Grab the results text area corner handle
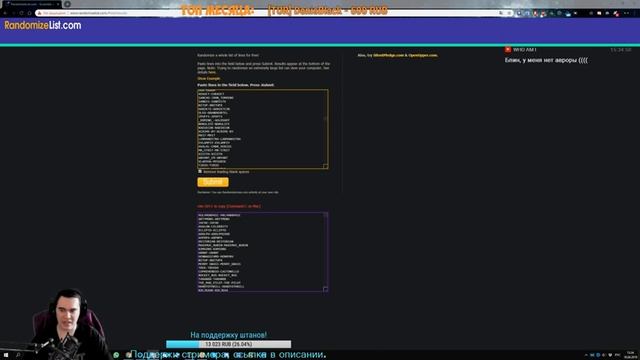640x360 pixels. coord(326,289)
